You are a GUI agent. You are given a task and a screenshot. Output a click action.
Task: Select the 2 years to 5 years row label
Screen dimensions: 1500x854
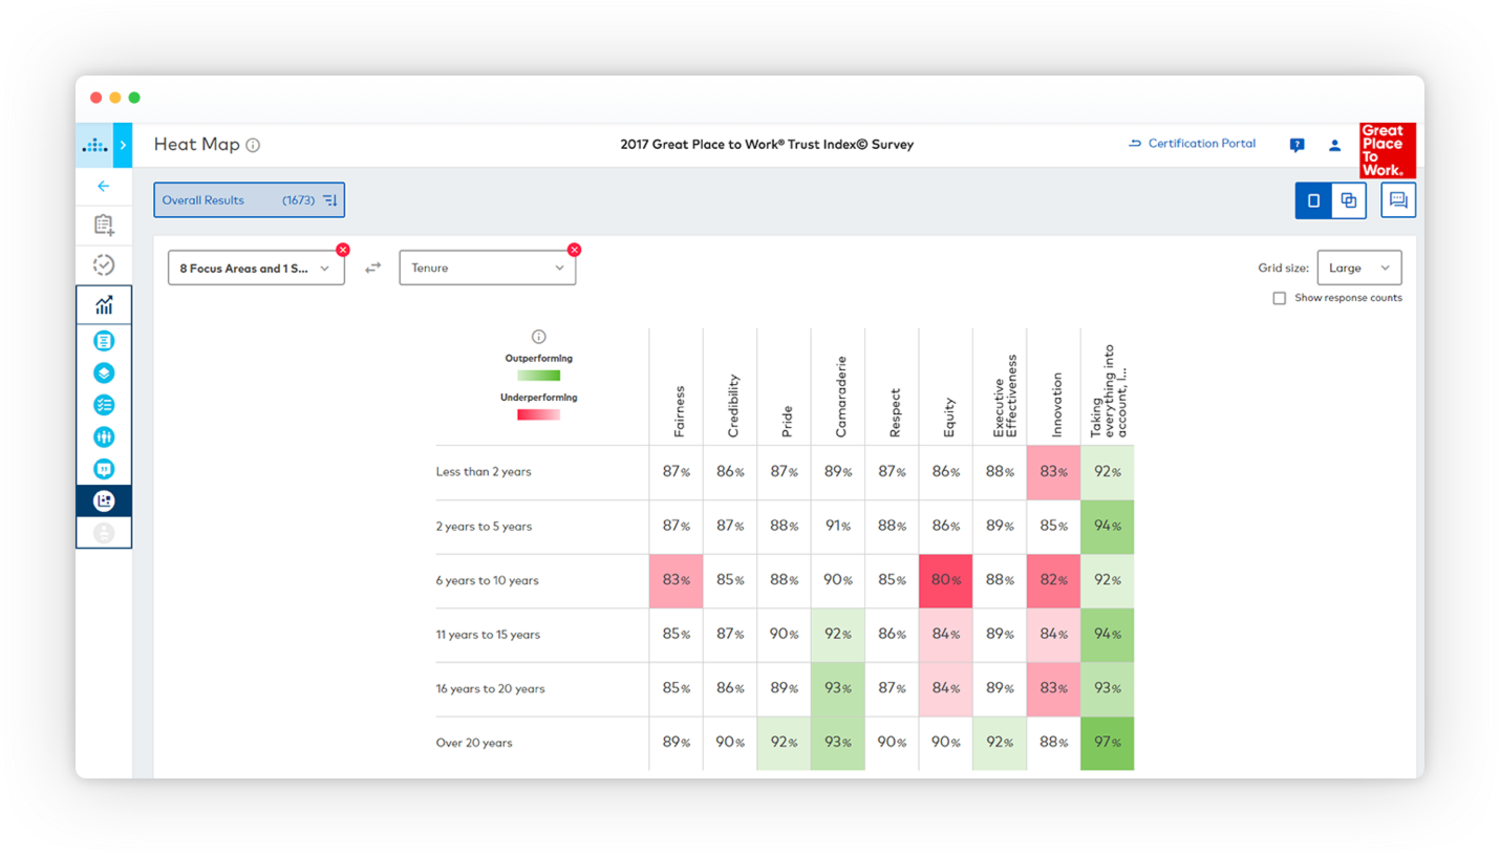coord(484,526)
